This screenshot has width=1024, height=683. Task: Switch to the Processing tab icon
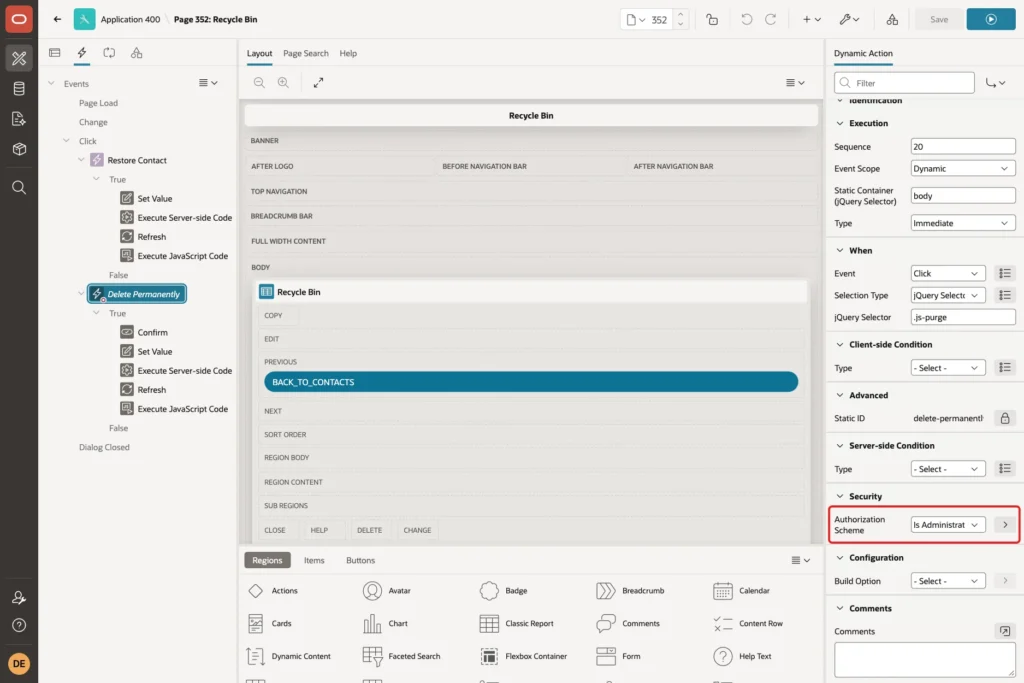click(109, 53)
